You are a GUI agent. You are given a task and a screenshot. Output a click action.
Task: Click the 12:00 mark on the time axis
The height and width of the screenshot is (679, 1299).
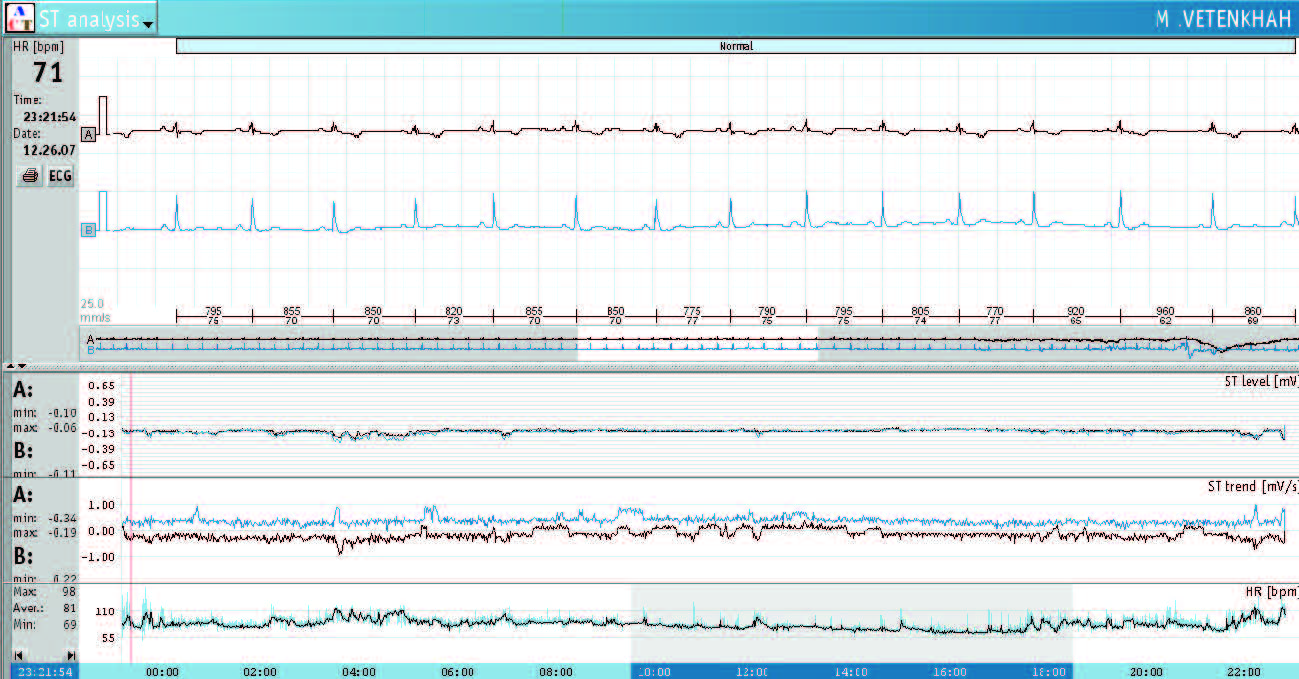pyautogui.click(x=752, y=672)
